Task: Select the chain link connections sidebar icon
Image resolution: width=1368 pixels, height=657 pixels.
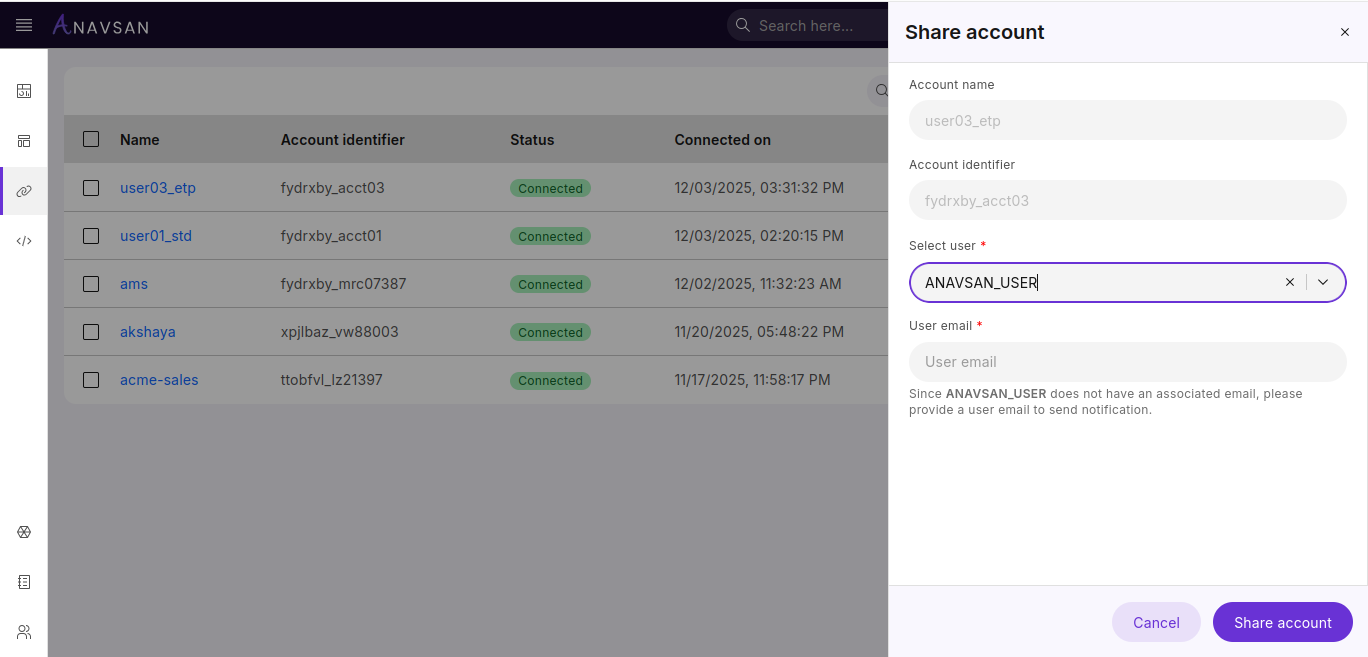Action: pyautogui.click(x=24, y=191)
